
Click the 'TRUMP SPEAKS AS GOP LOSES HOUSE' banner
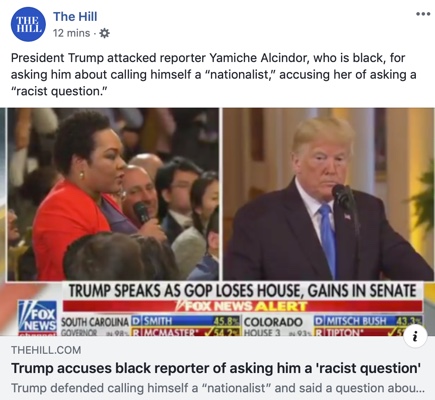point(242,291)
